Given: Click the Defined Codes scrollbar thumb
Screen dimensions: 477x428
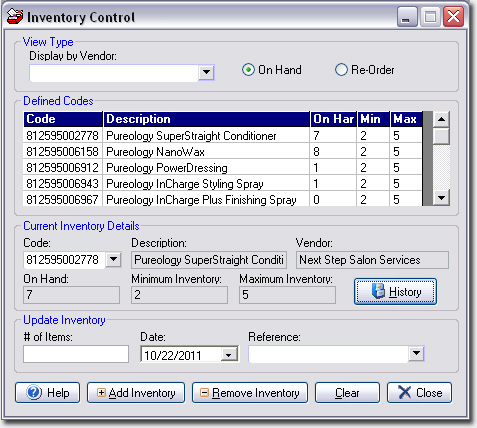Looking at the screenshot, I should (442, 136).
